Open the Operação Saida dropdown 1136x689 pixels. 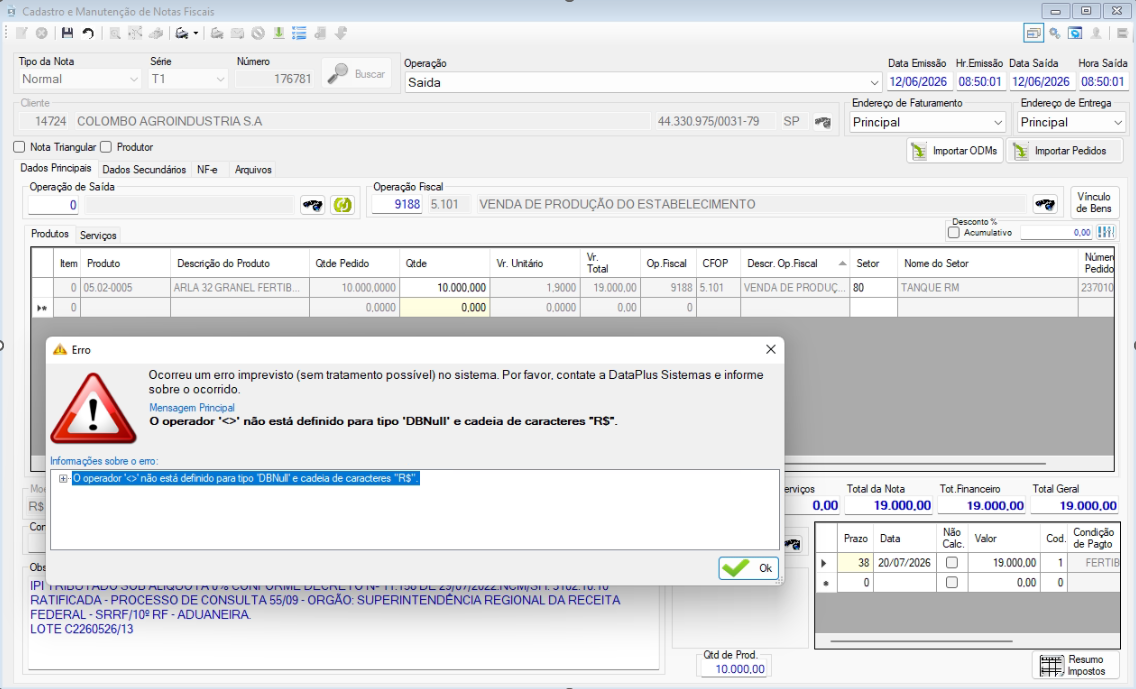click(x=874, y=83)
